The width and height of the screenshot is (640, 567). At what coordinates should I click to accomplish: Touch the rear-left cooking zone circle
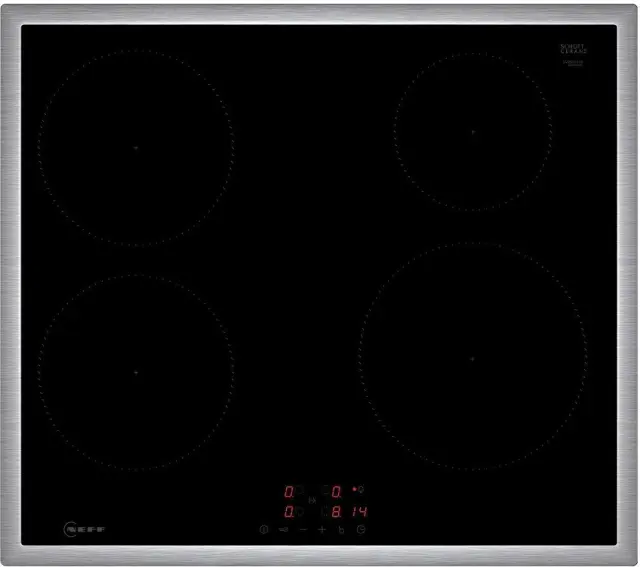[136, 148]
